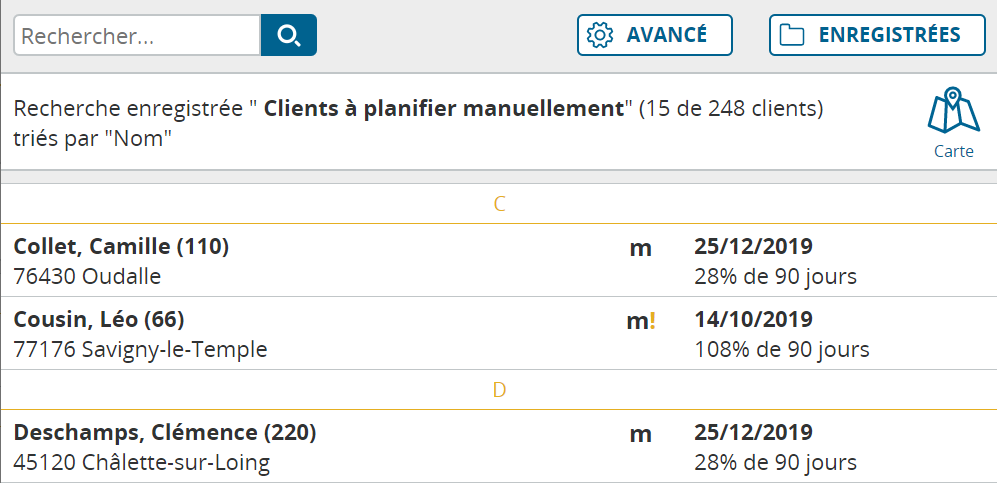
Task: Open the Carte map view icon
Action: click(953, 123)
